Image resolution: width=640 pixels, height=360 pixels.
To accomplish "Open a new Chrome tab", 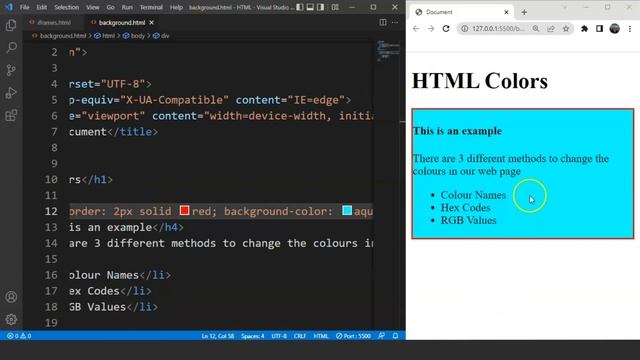I will point(524,12).
